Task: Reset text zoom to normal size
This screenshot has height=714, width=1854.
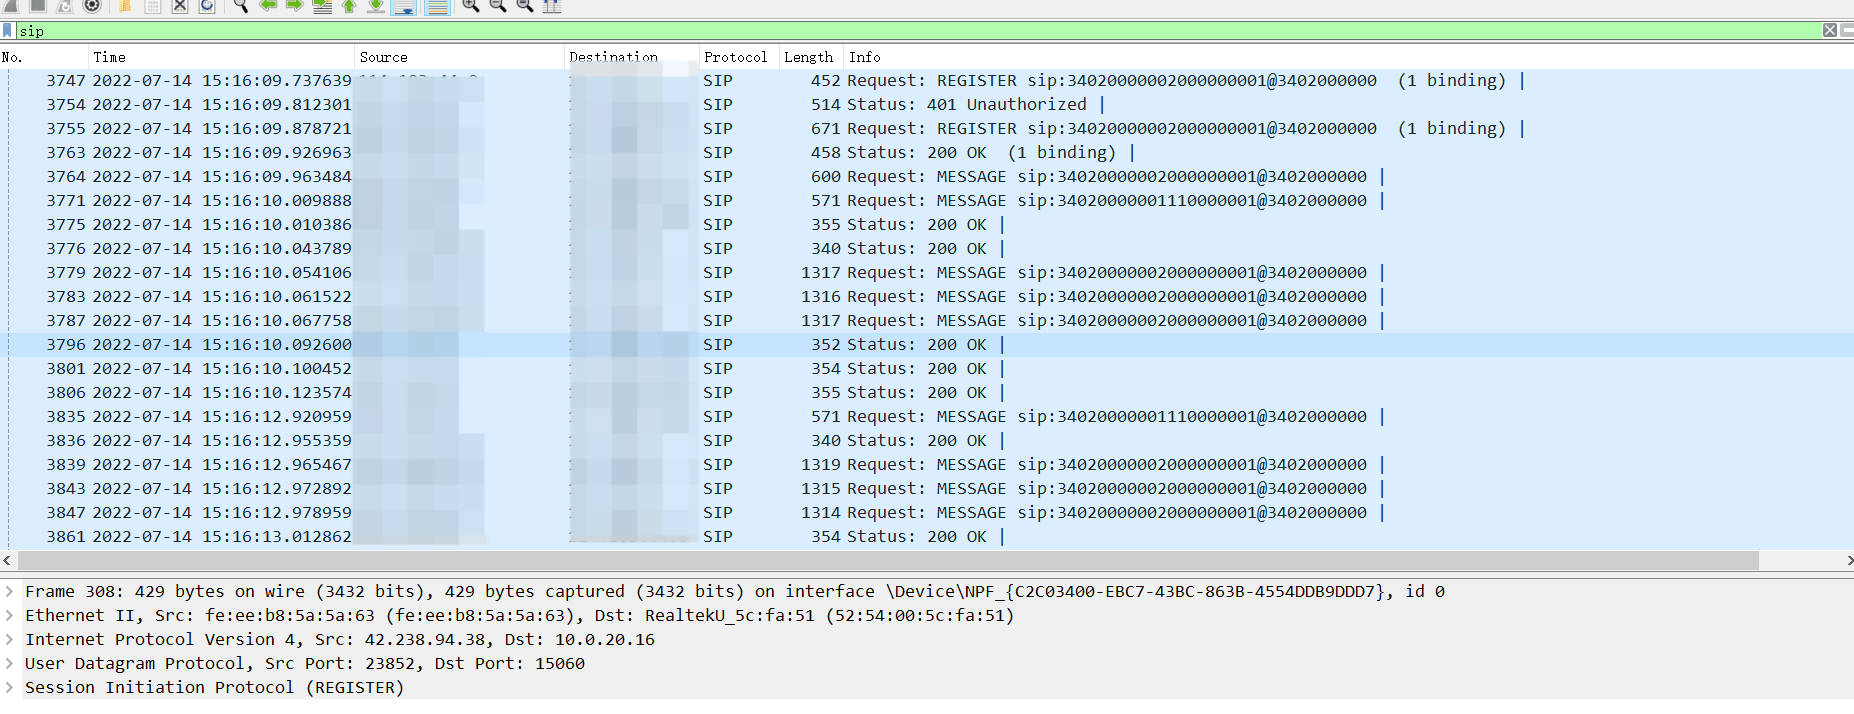Action: click(524, 5)
